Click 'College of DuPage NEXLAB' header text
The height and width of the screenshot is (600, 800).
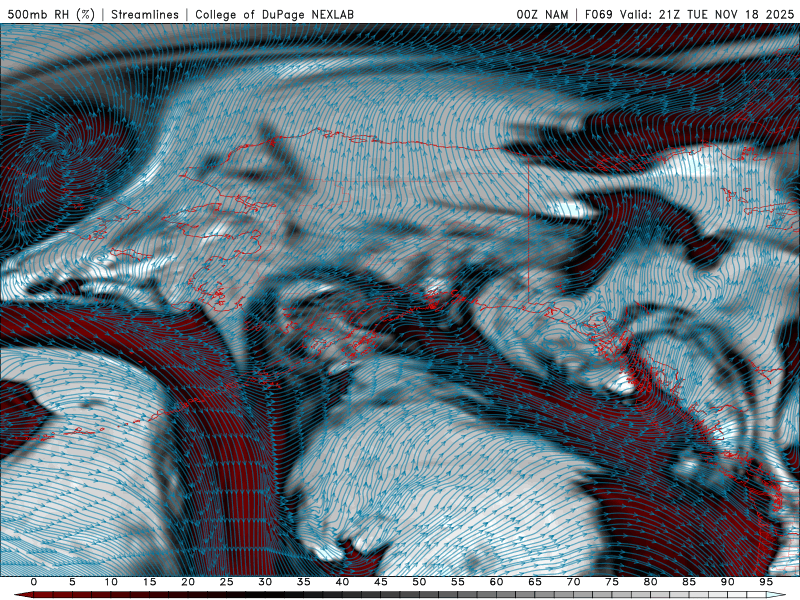274,14
